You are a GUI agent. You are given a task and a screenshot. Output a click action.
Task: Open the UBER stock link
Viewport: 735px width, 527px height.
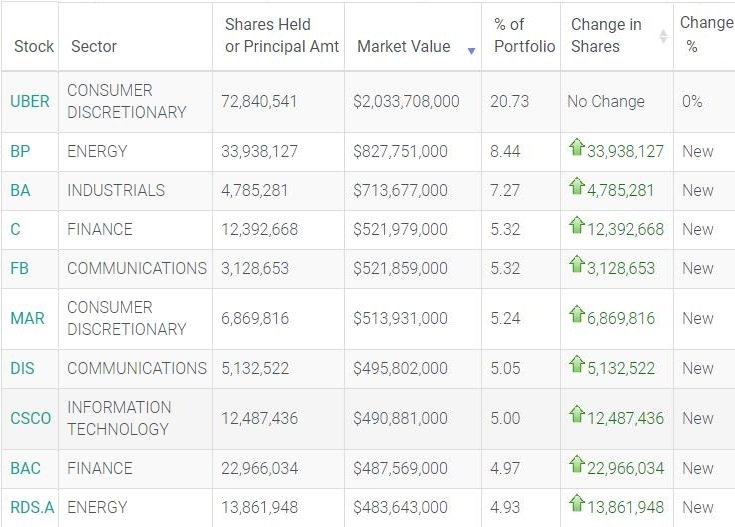coord(30,101)
